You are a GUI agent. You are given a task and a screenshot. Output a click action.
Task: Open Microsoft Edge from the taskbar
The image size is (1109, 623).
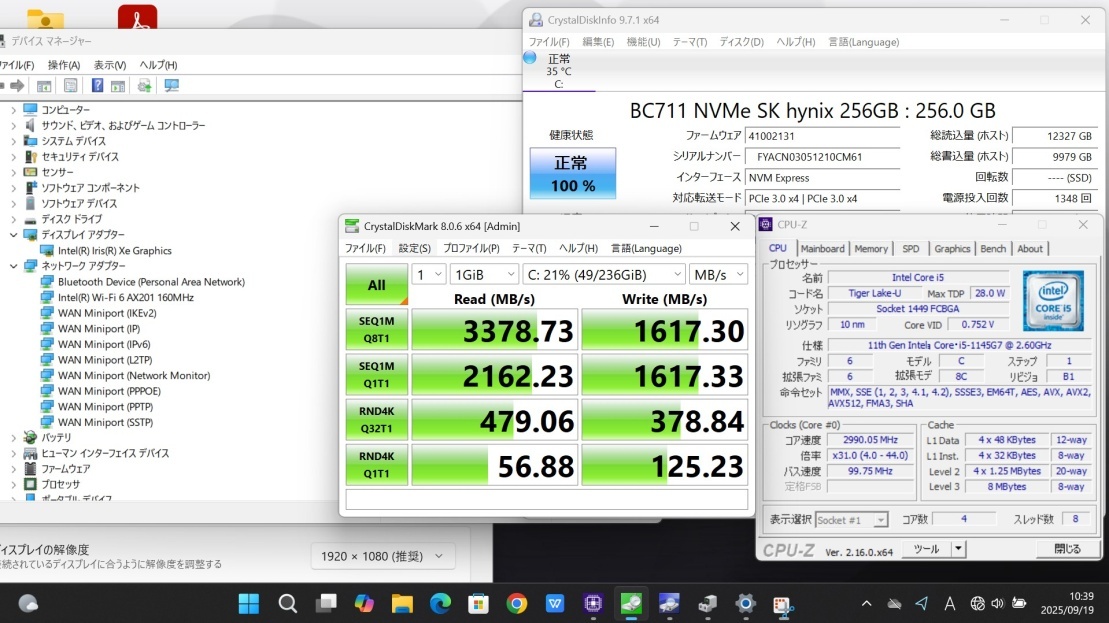point(440,603)
